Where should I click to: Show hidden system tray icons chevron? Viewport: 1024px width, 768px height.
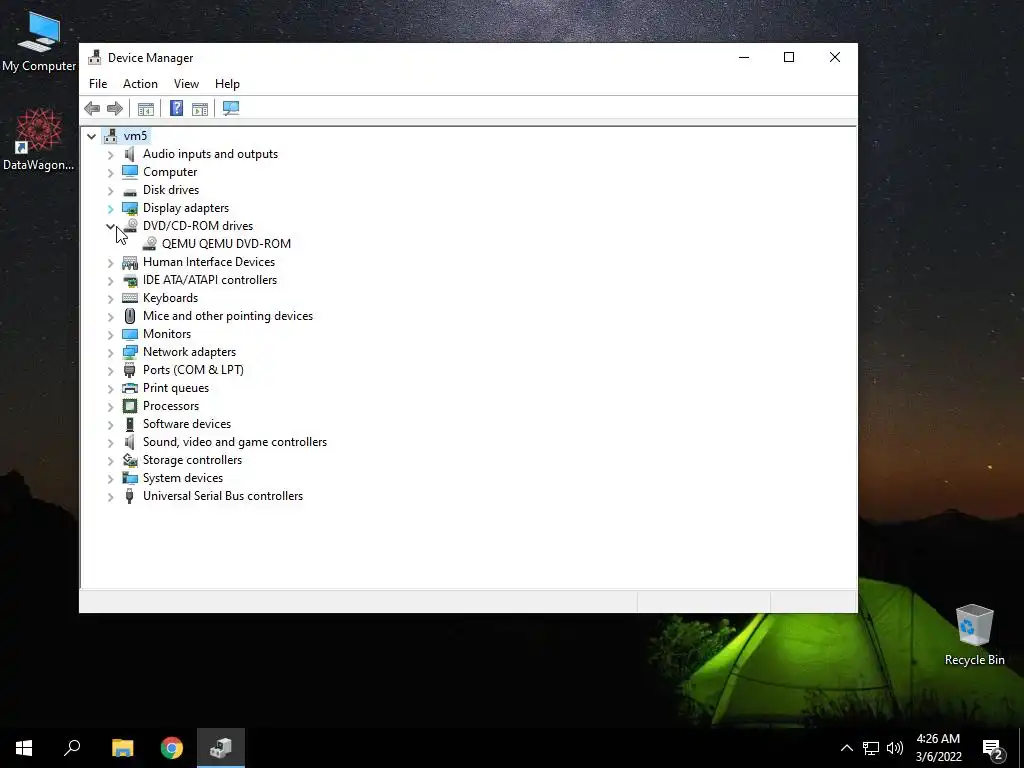846,748
